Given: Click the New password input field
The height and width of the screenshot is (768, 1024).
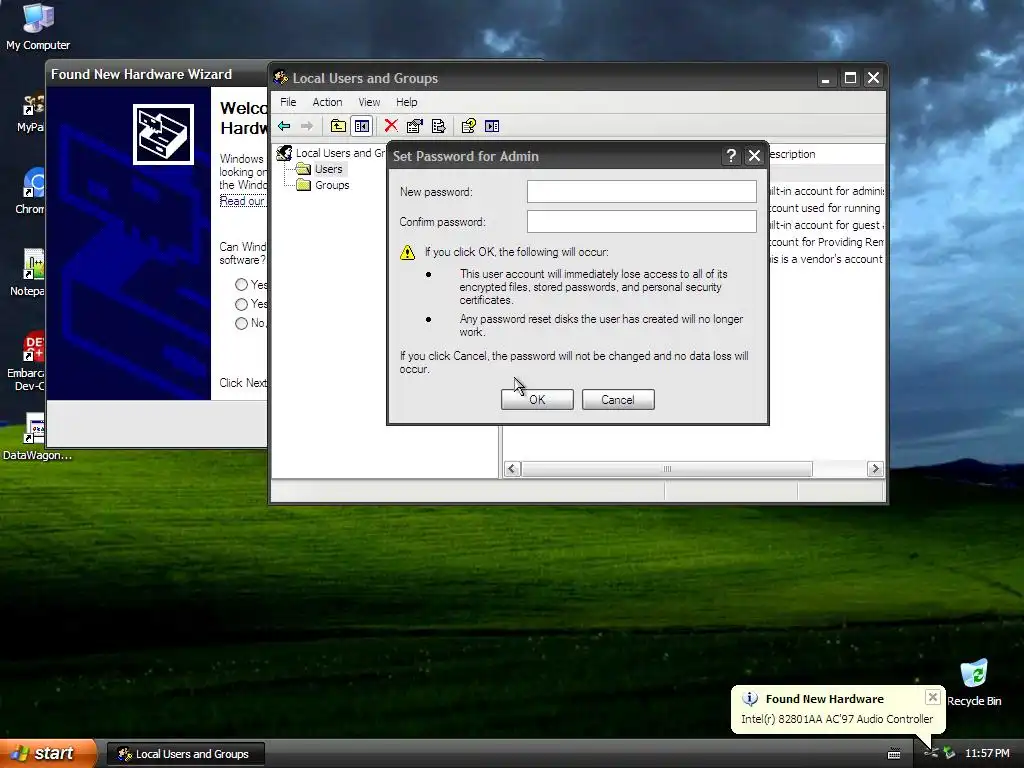Looking at the screenshot, I should click(642, 191).
